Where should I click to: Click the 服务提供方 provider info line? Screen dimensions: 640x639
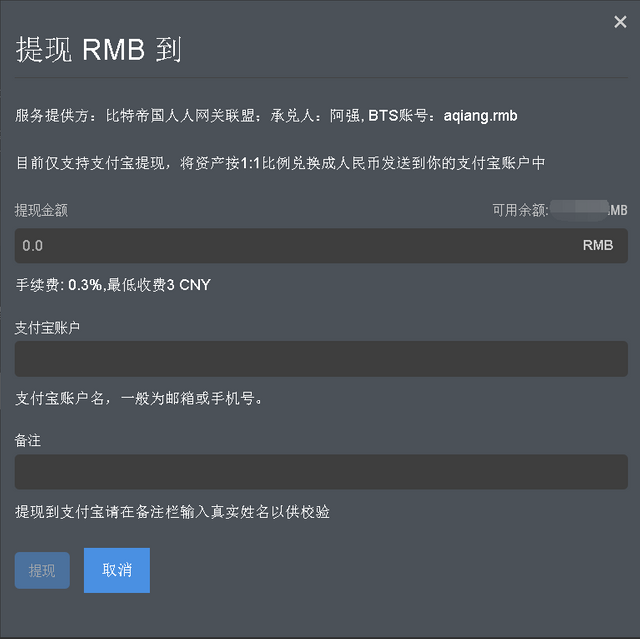(266, 116)
